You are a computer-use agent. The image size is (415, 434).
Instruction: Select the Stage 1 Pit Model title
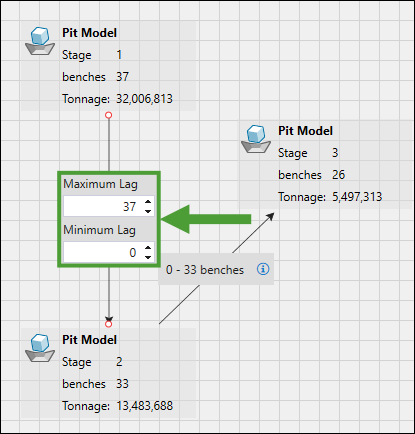point(89,33)
